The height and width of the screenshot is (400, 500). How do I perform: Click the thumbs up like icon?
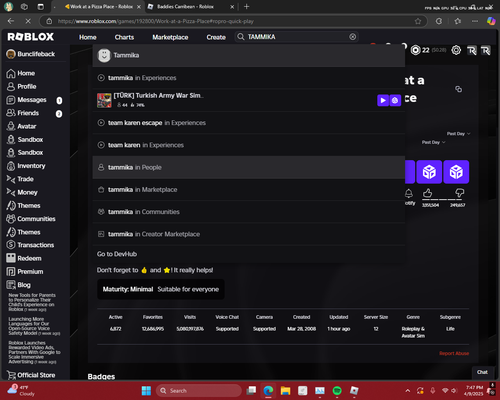(428, 193)
